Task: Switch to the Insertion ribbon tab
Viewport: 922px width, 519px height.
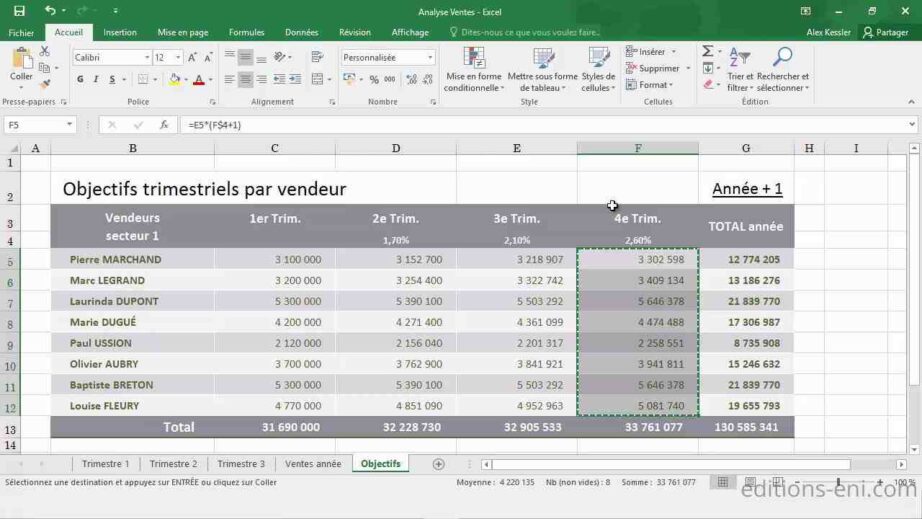Action: pyautogui.click(x=120, y=32)
